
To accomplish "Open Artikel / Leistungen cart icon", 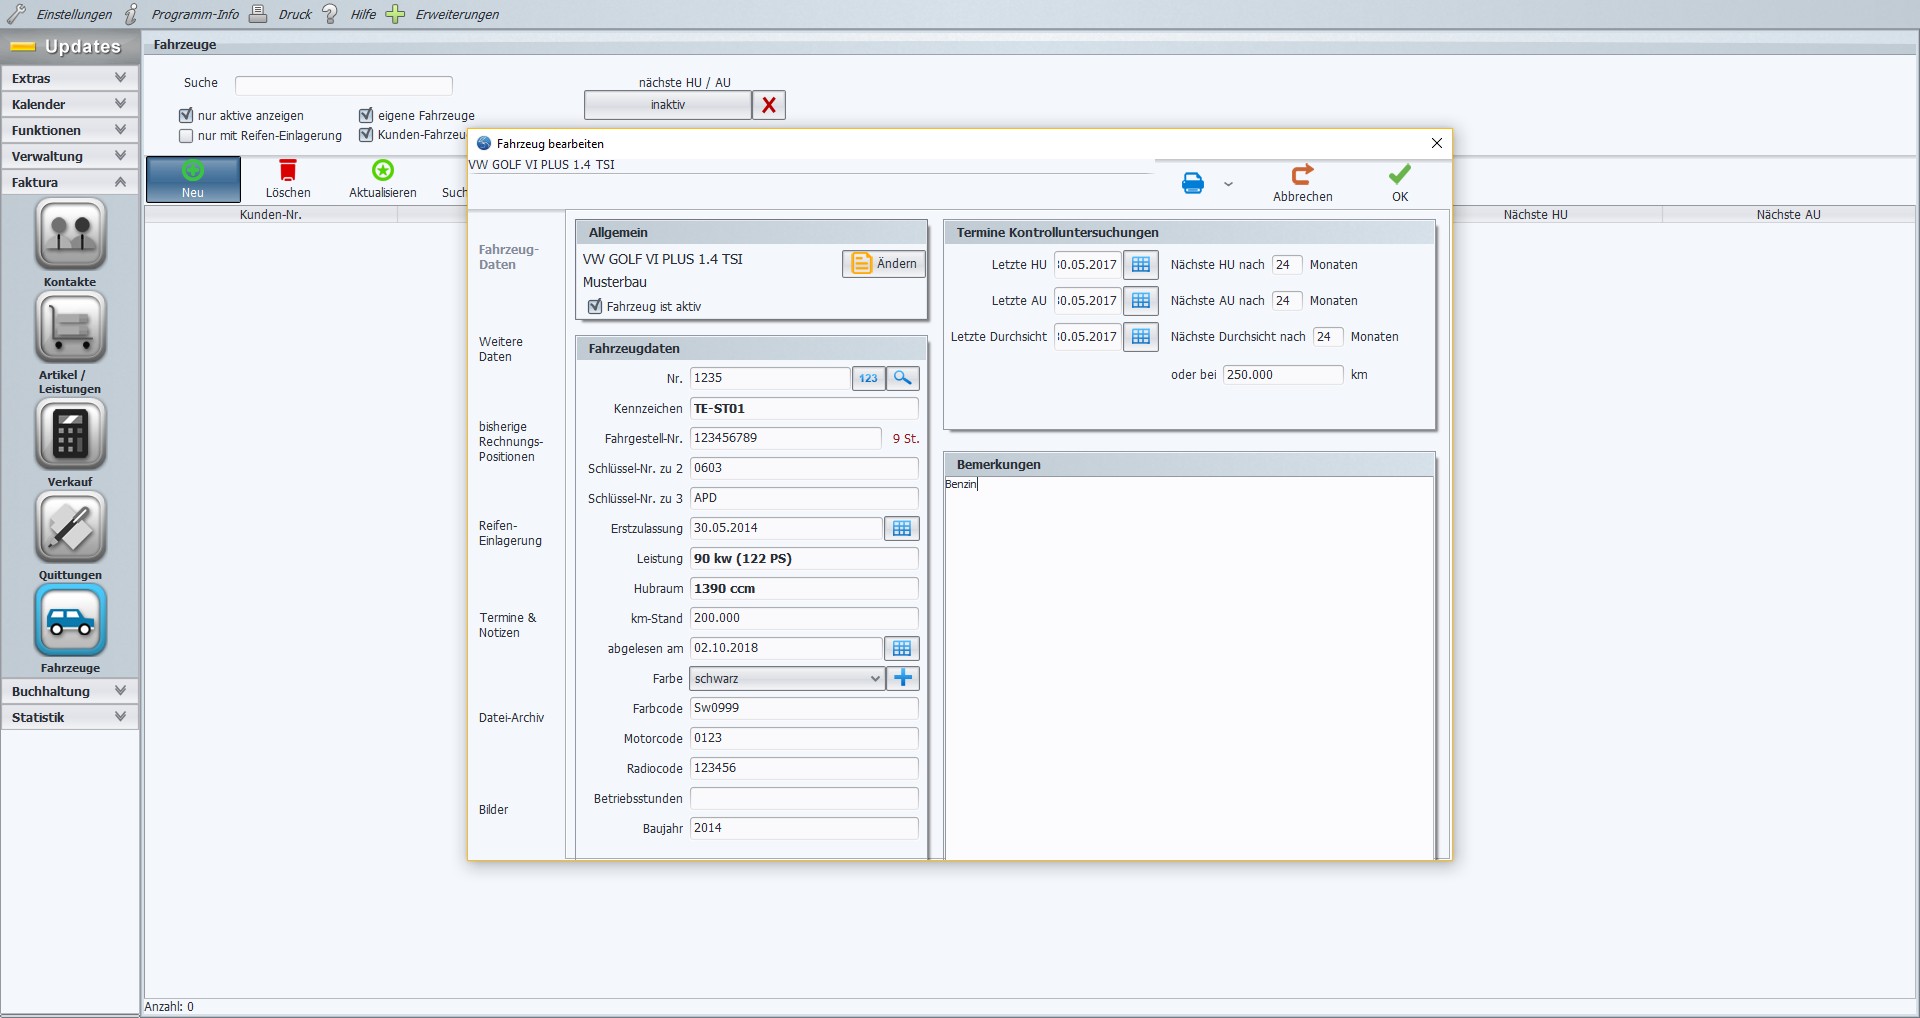I will [70, 327].
